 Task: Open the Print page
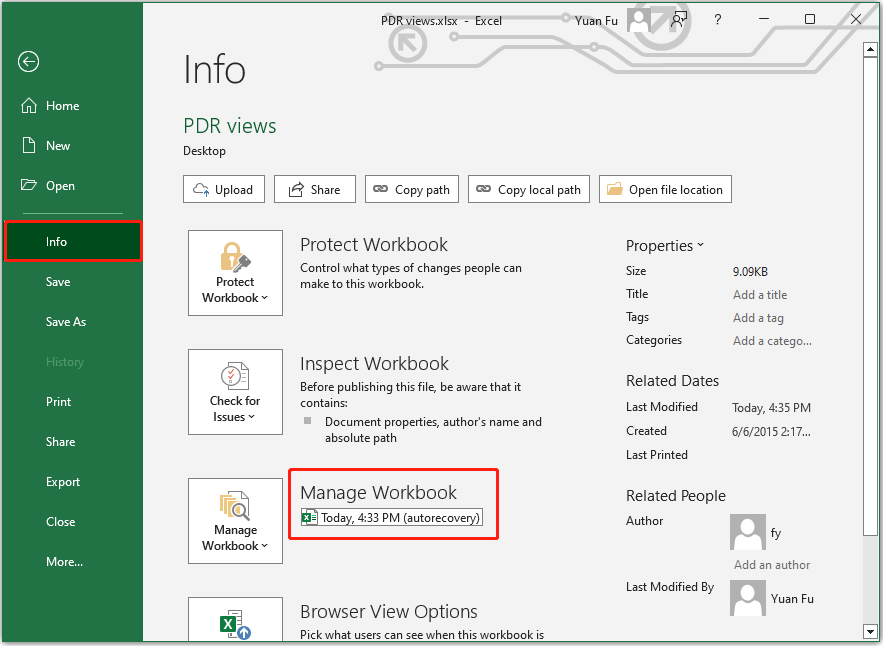[x=72, y=402]
